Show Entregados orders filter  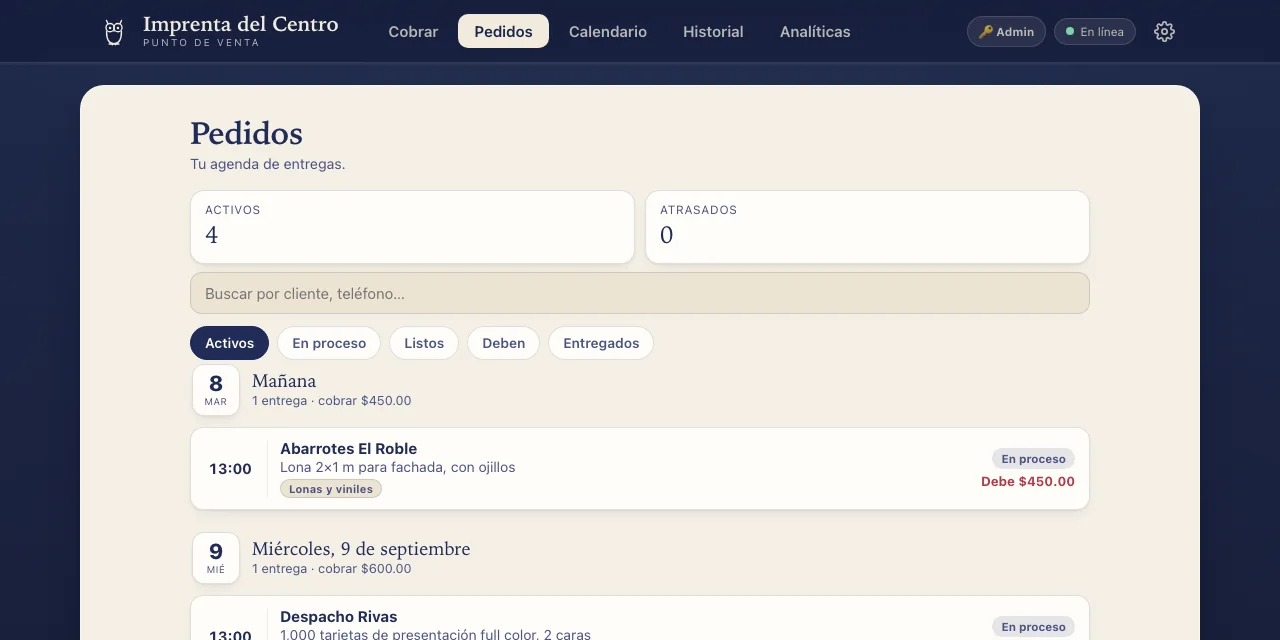(x=601, y=343)
